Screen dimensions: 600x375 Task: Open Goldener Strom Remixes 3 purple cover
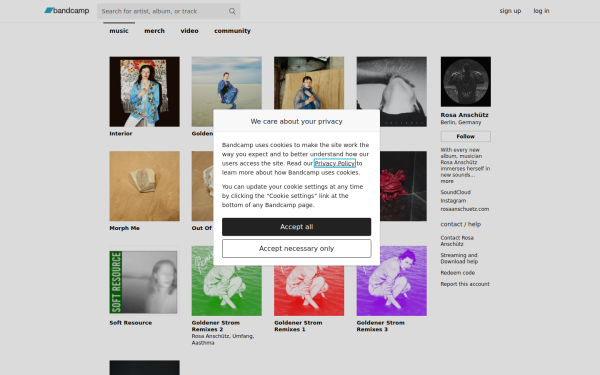391,281
